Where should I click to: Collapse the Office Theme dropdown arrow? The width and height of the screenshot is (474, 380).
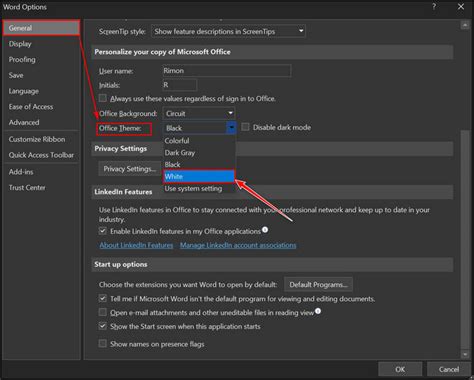[231, 128]
